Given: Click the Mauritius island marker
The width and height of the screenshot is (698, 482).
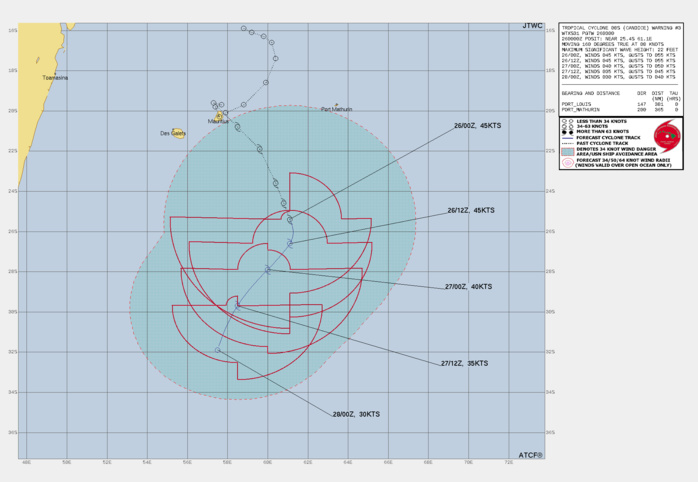Looking at the screenshot, I should coord(219,117).
